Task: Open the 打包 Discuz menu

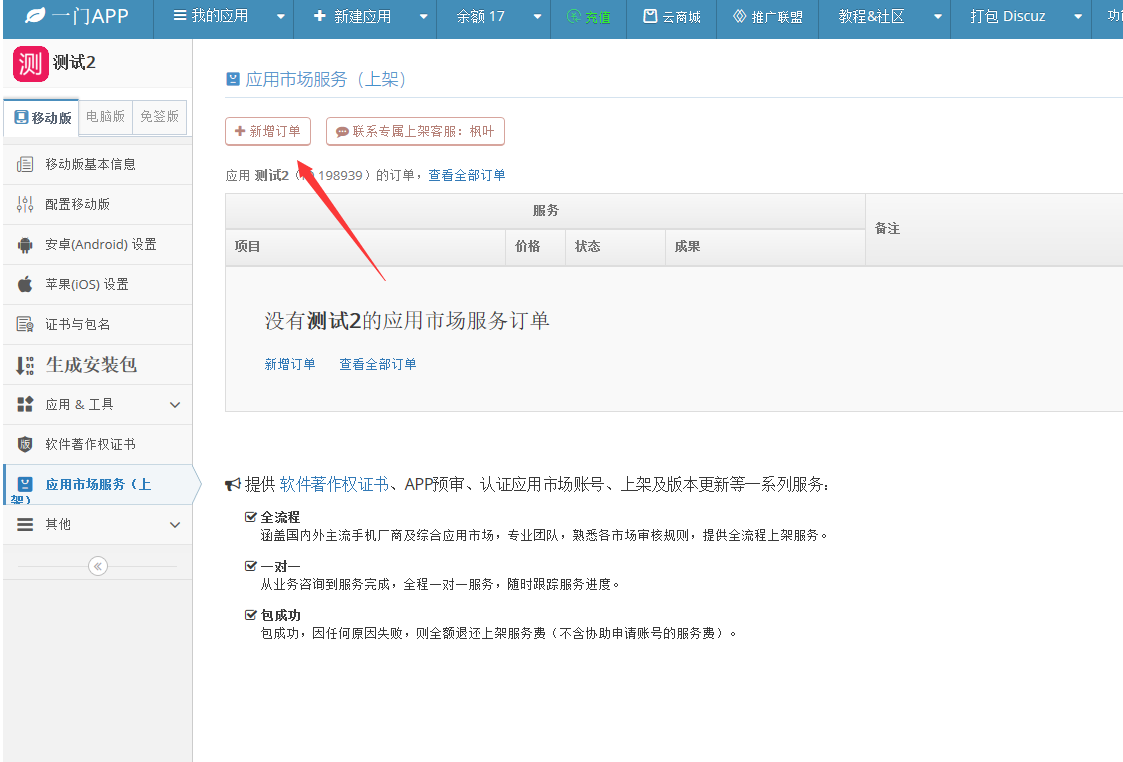Action: coord(1021,16)
